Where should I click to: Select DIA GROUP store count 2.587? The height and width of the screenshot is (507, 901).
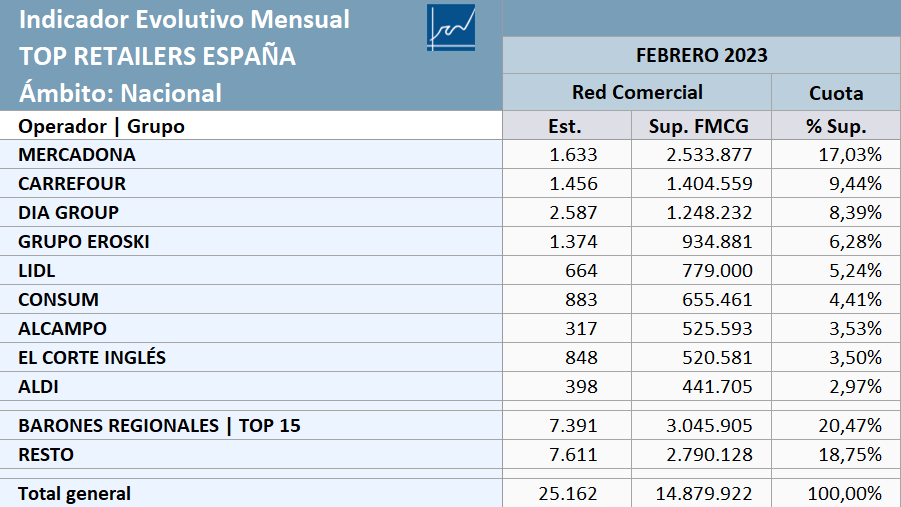573,213
